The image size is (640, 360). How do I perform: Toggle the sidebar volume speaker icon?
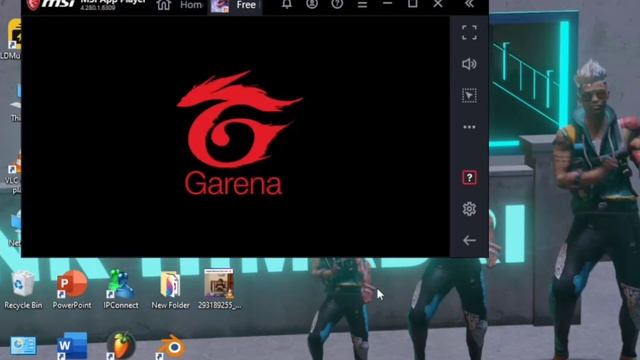[469, 64]
